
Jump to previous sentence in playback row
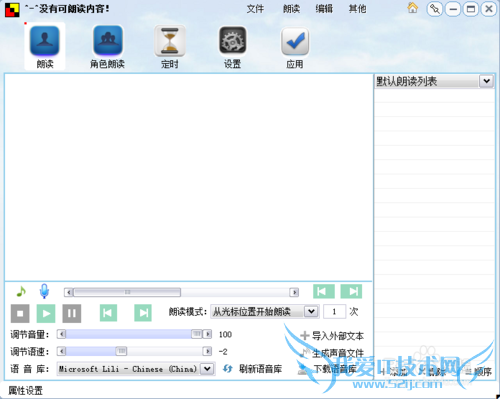pyautogui.click(x=108, y=313)
